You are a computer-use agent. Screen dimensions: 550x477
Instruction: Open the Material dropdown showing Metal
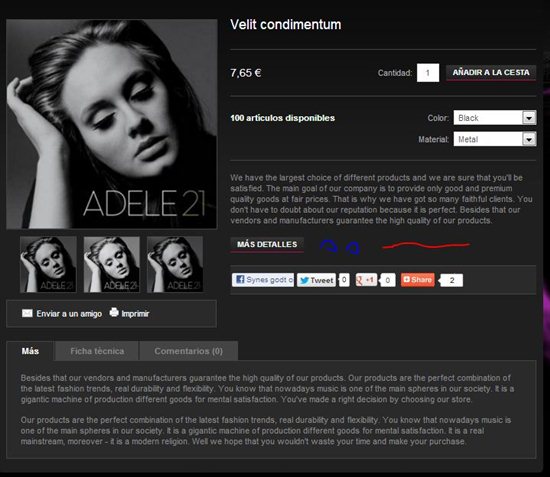pos(495,139)
